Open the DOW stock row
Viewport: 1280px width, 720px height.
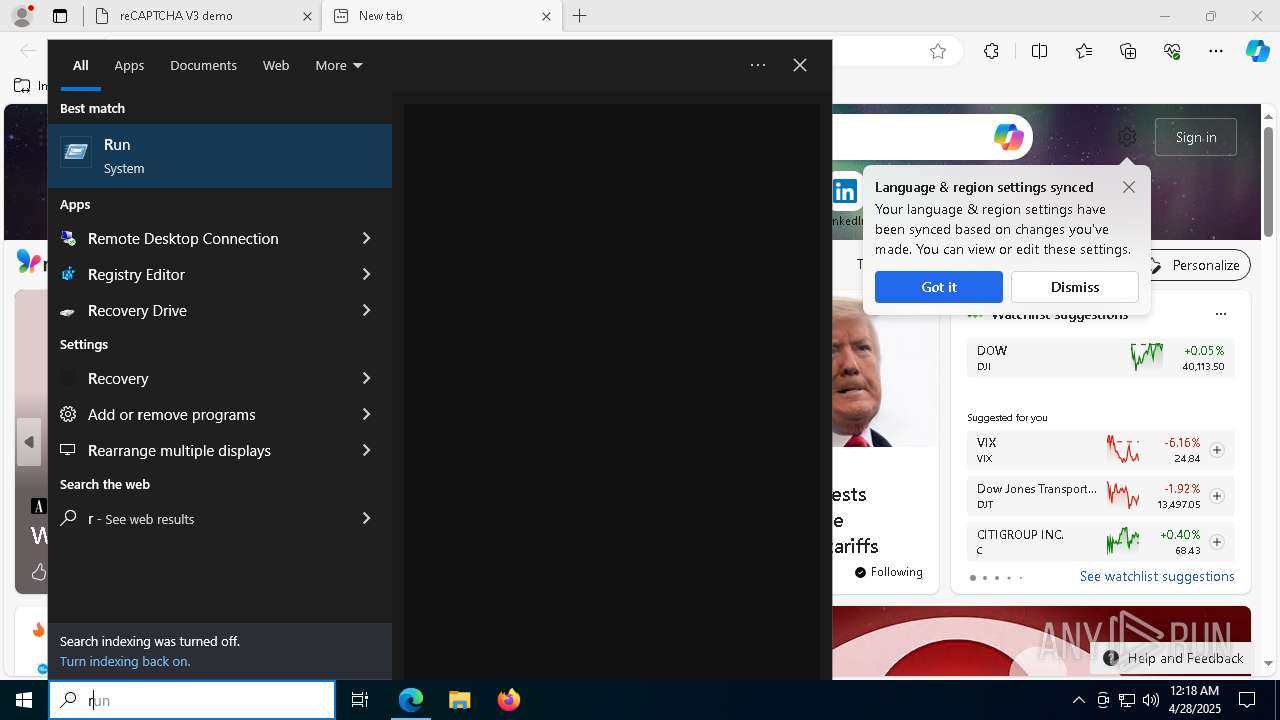[x=1100, y=358]
